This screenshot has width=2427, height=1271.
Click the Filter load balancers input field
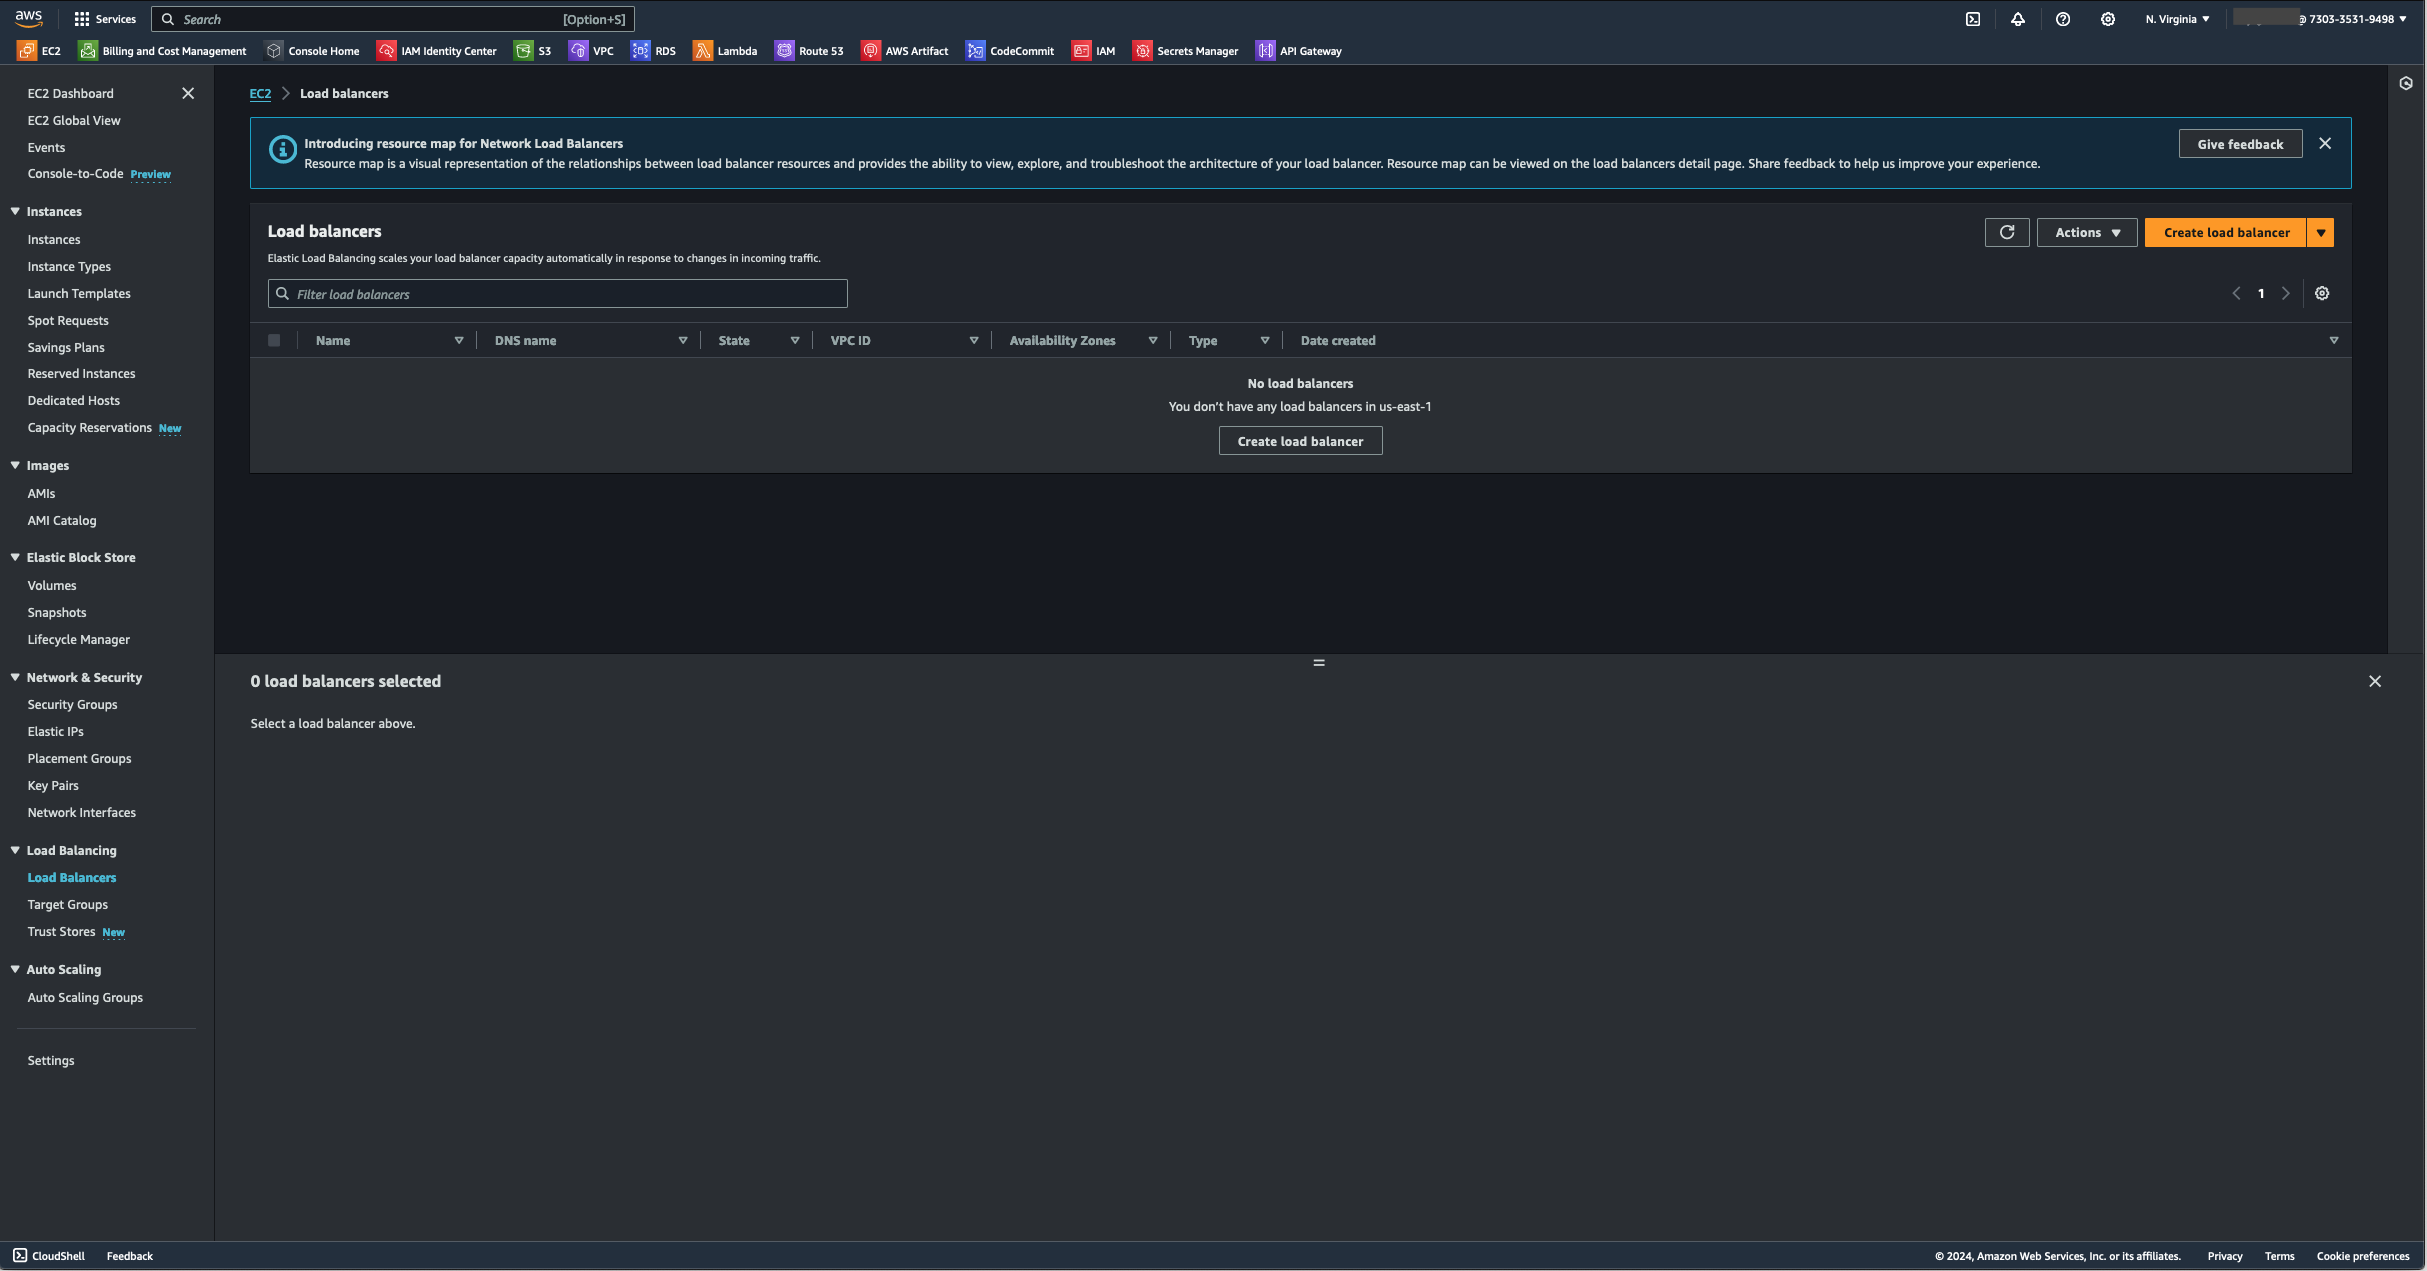click(x=557, y=294)
